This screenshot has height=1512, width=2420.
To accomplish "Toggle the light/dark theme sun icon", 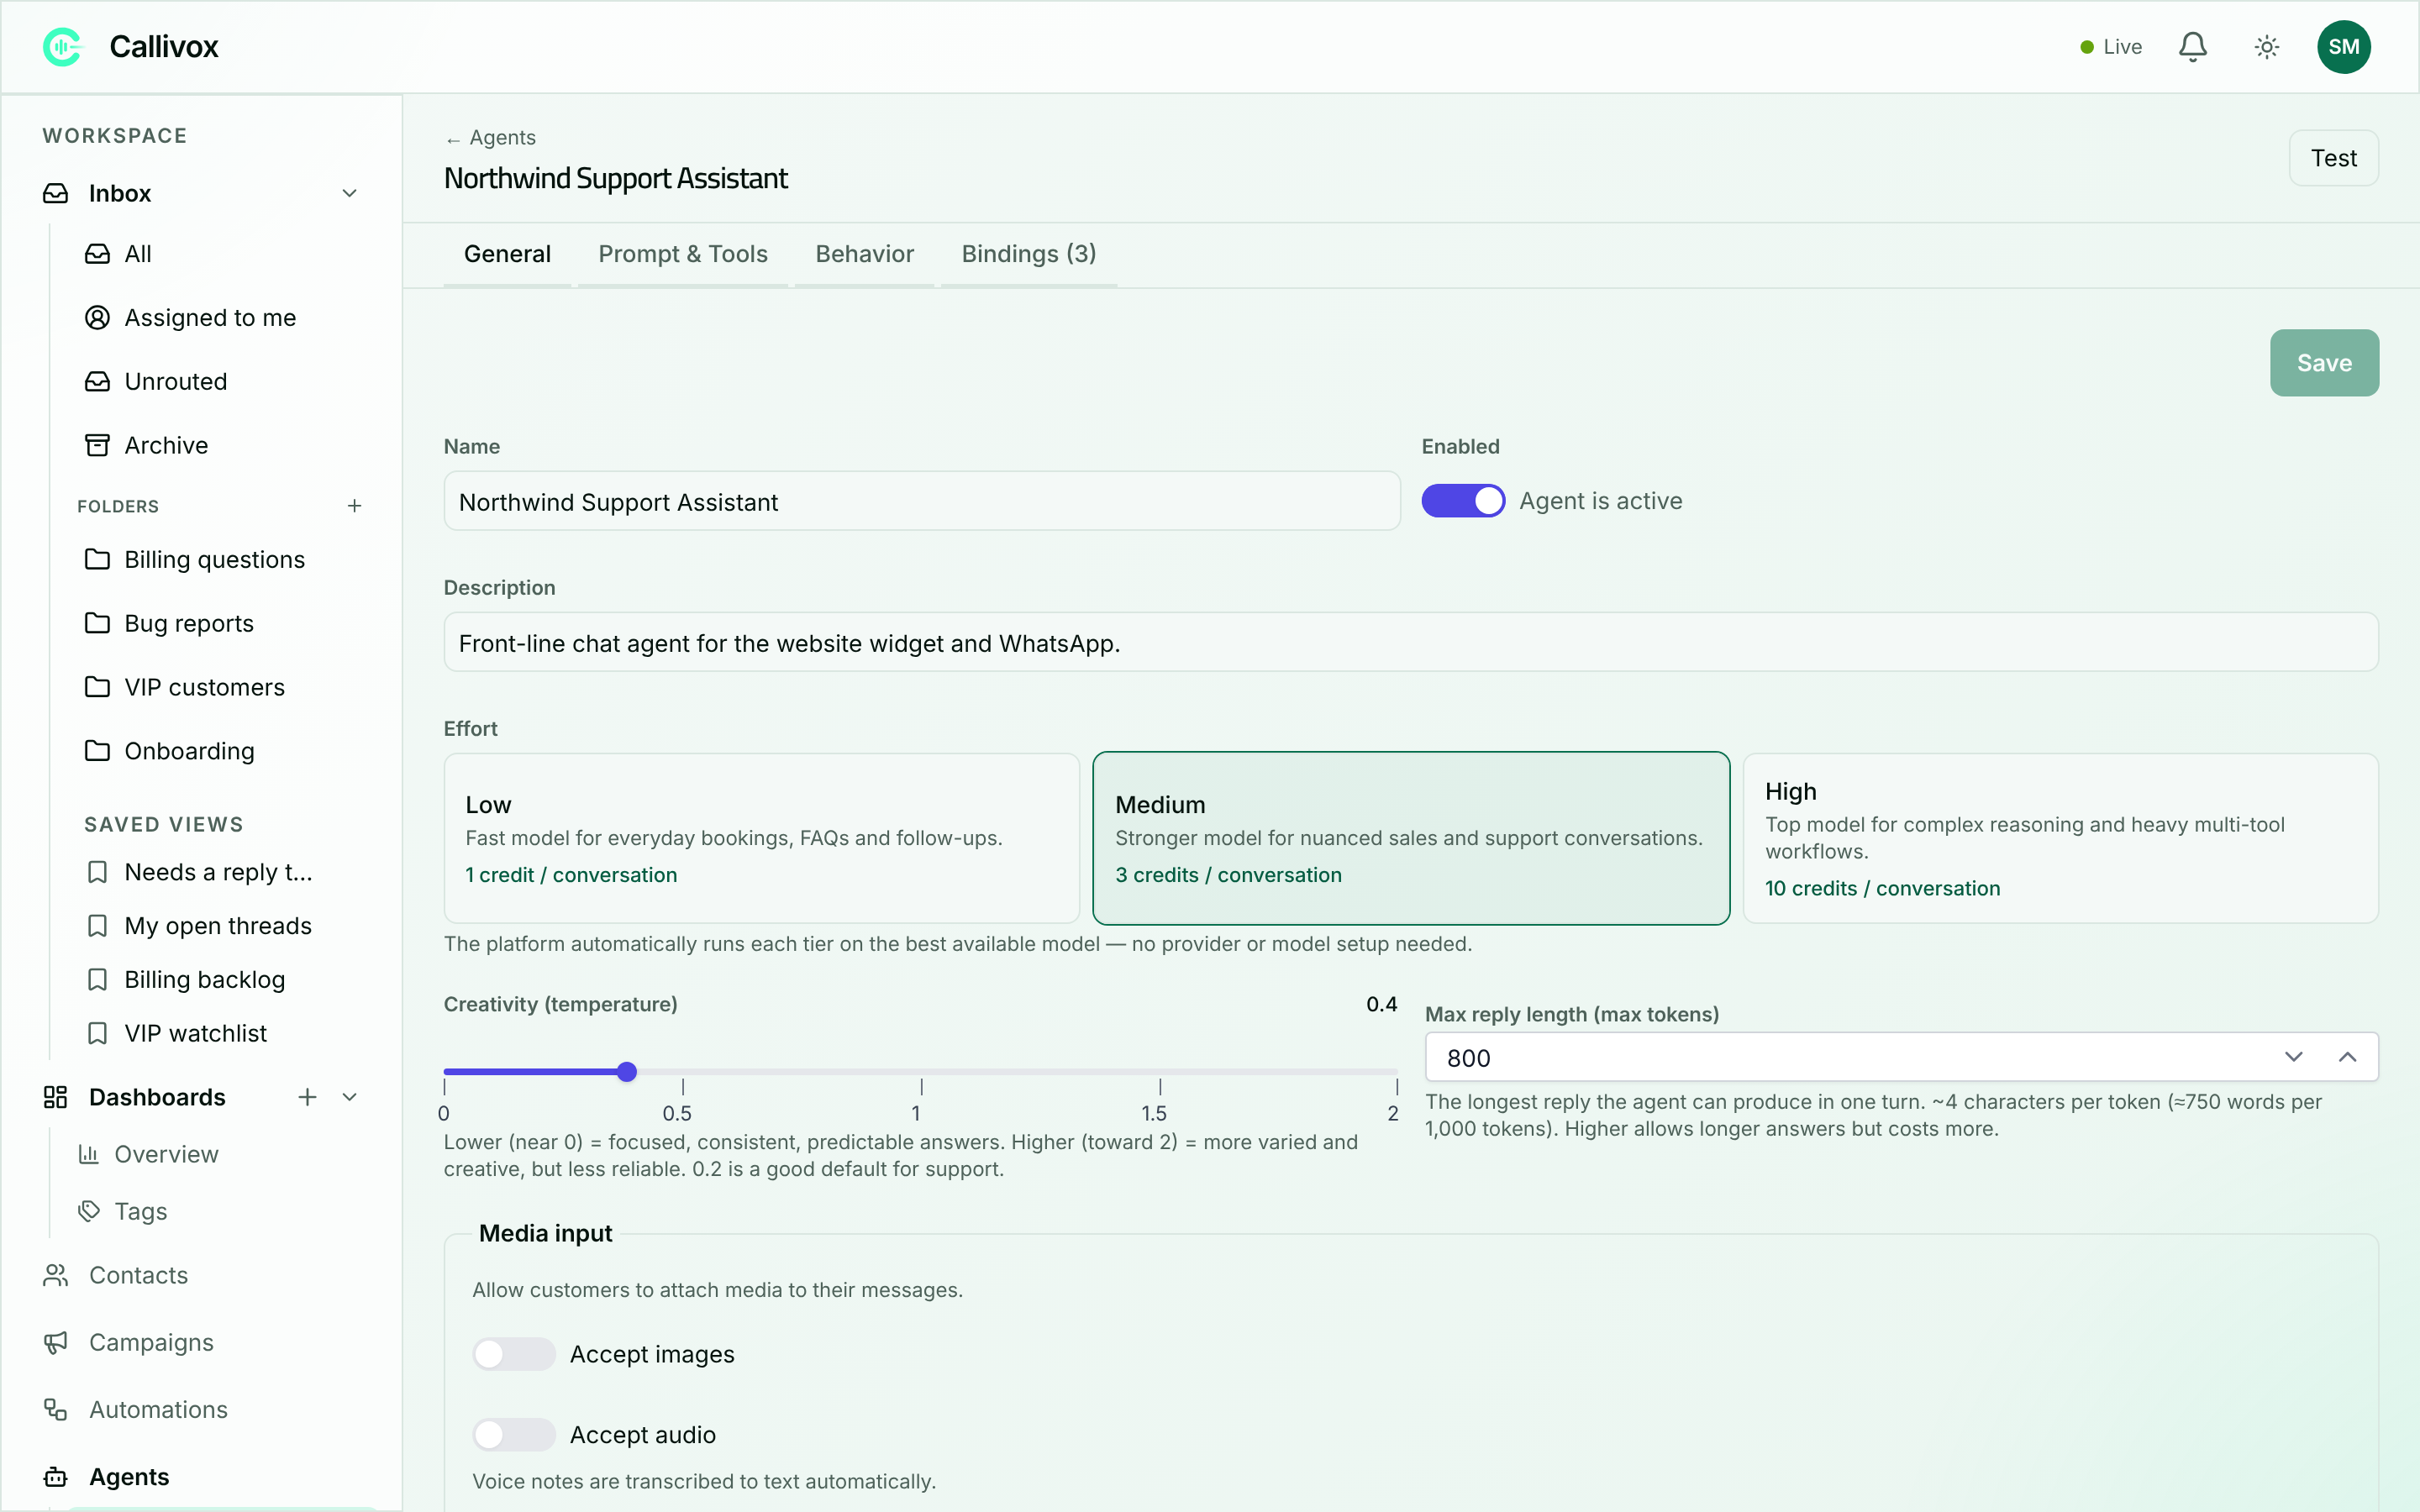I will click(2266, 47).
